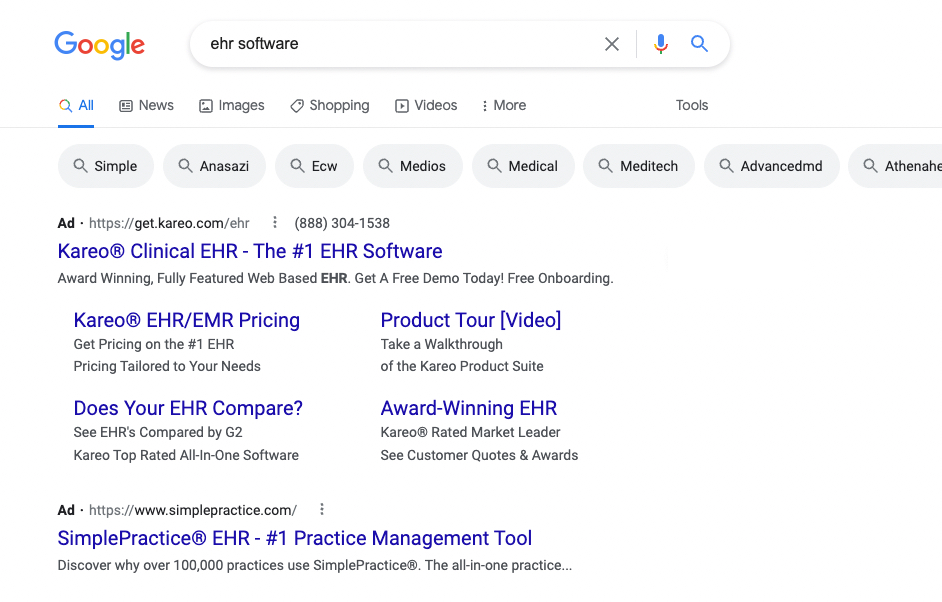The width and height of the screenshot is (942, 602).
Task: Click Kareo ad description starting 'Award Winning'
Action: (x=335, y=279)
